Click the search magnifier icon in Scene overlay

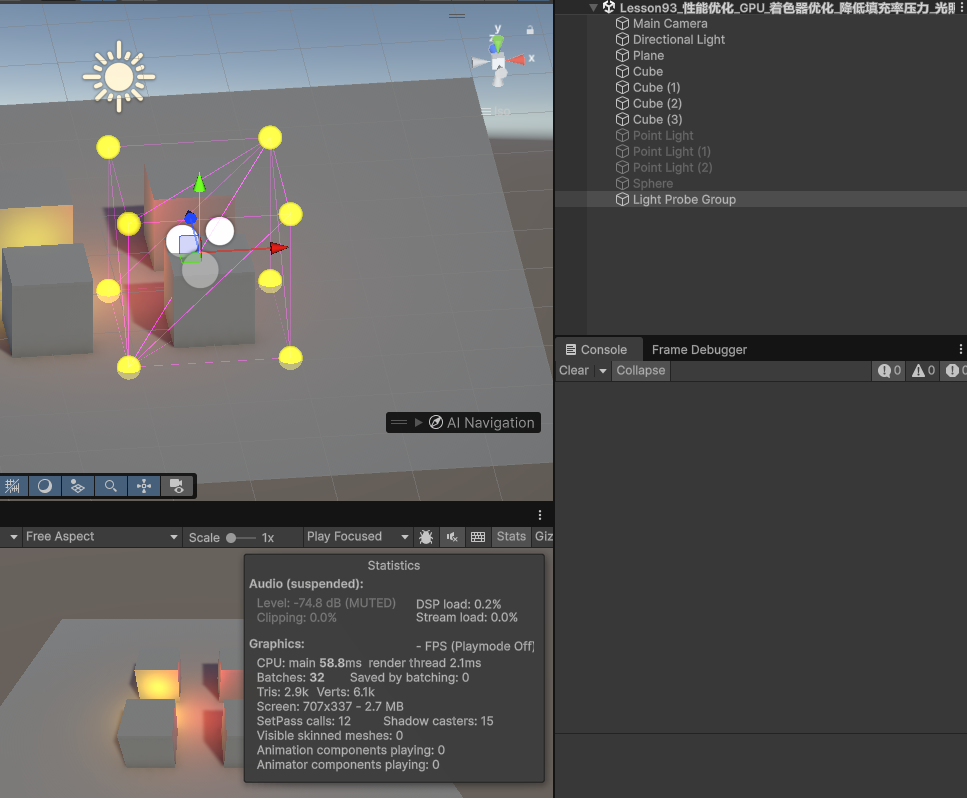click(x=111, y=486)
